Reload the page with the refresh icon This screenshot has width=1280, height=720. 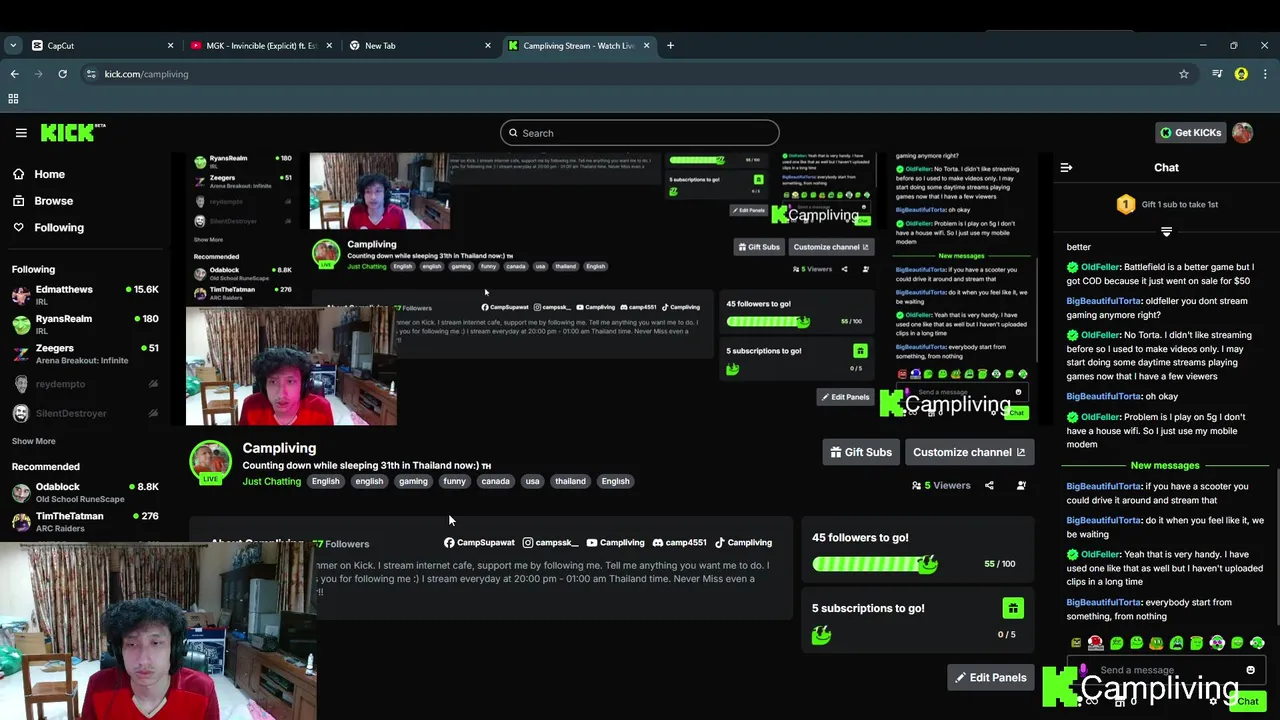point(62,74)
